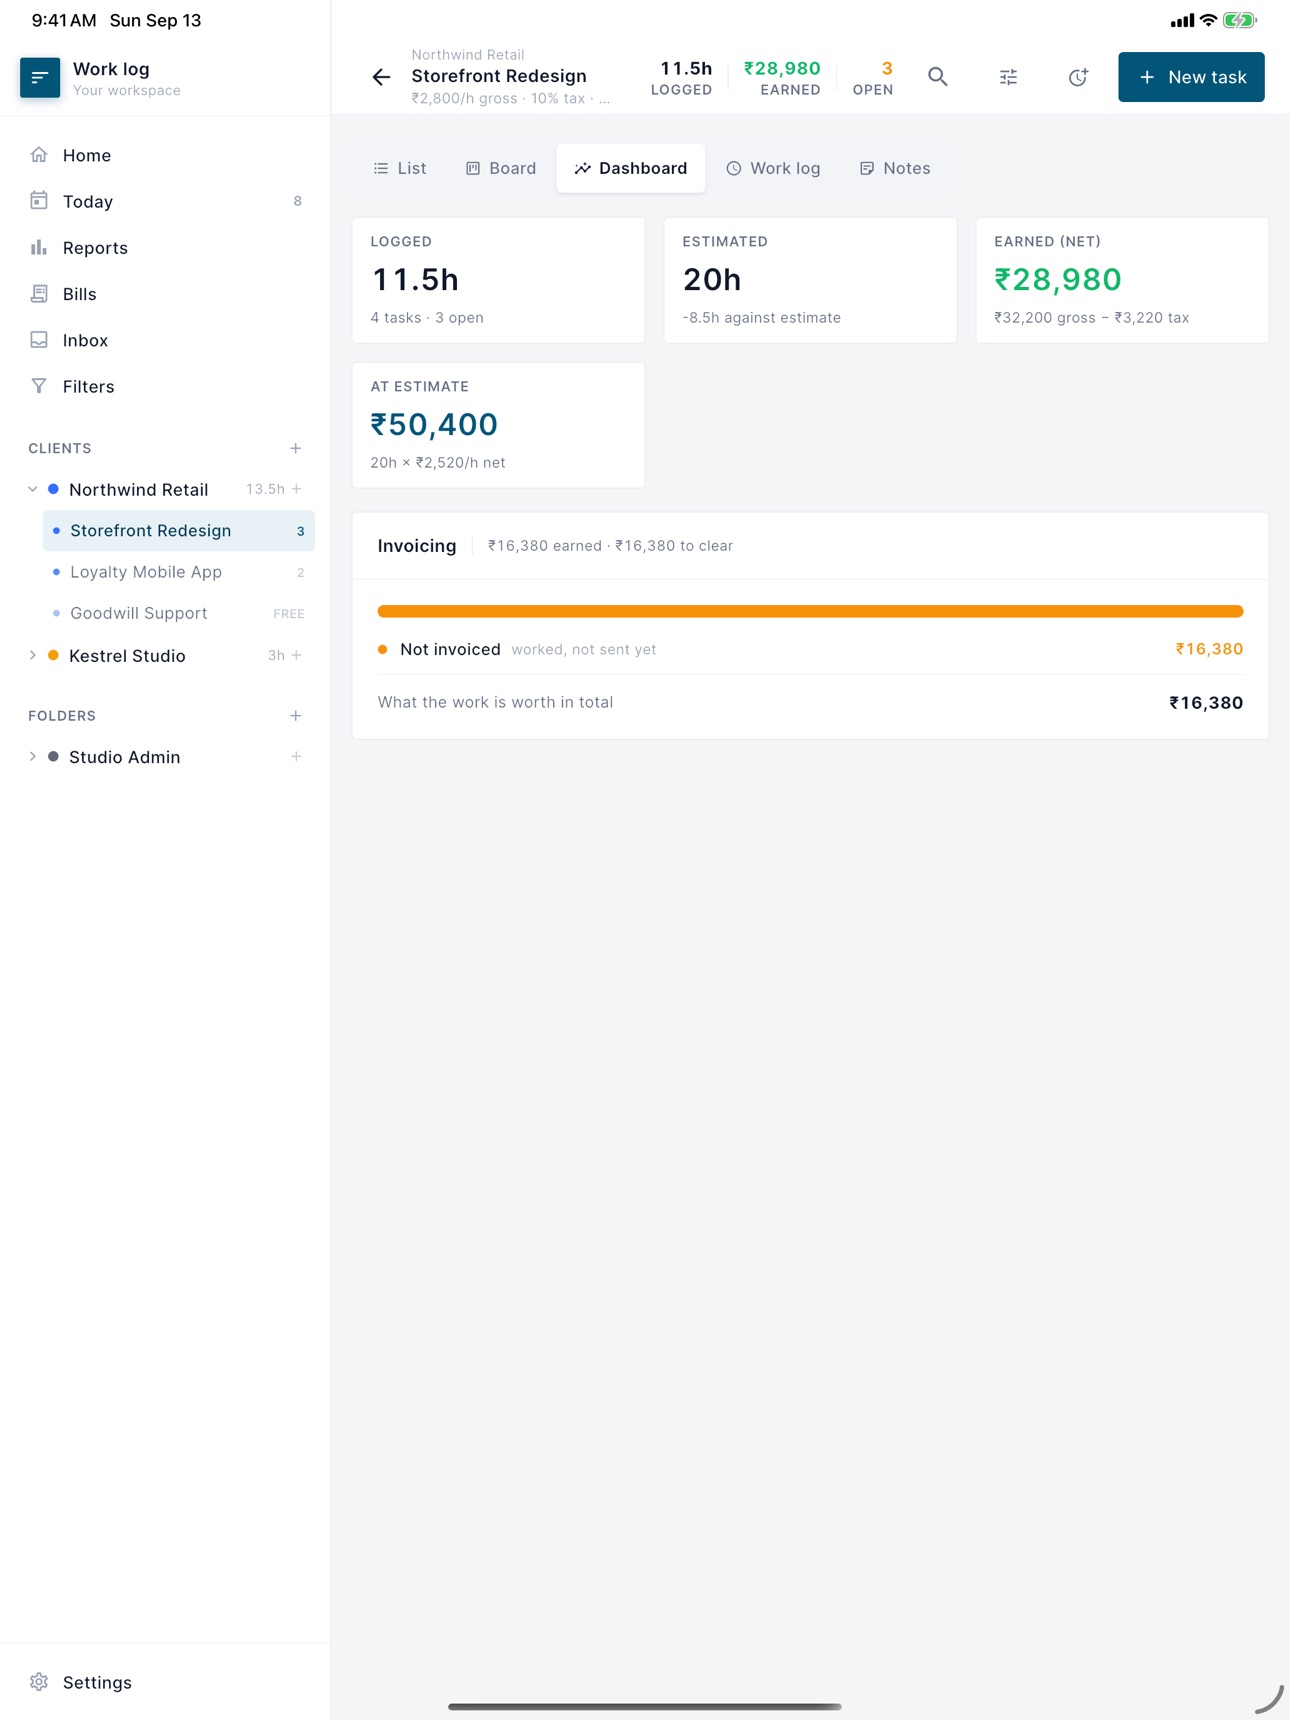Viewport: 1290px width, 1720px height.
Task: Switch to the Board tab
Action: coord(501,168)
